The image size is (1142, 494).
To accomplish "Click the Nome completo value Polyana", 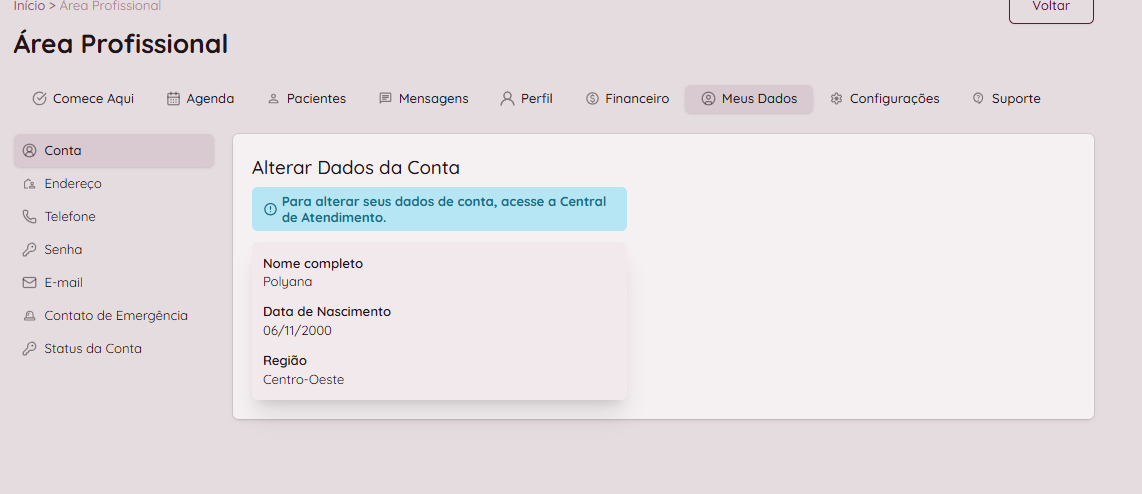I will click(288, 282).
